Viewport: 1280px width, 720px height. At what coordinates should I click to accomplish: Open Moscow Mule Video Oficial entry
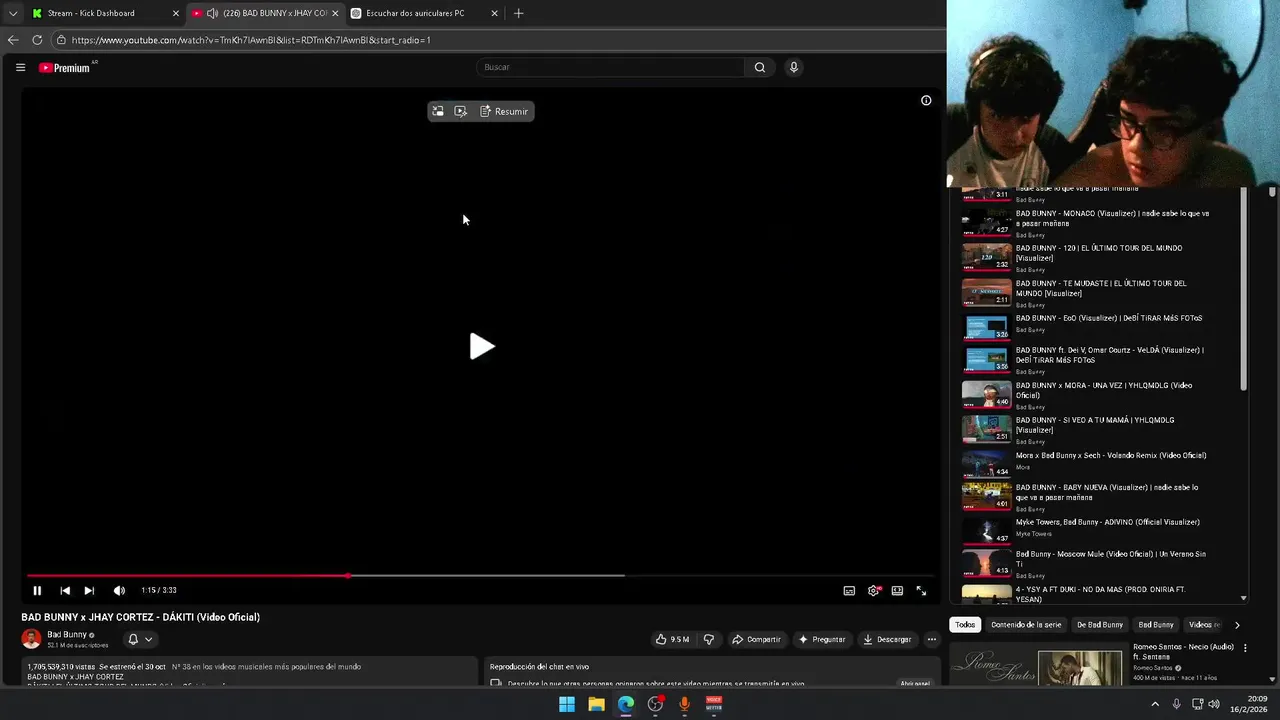click(x=1097, y=564)
